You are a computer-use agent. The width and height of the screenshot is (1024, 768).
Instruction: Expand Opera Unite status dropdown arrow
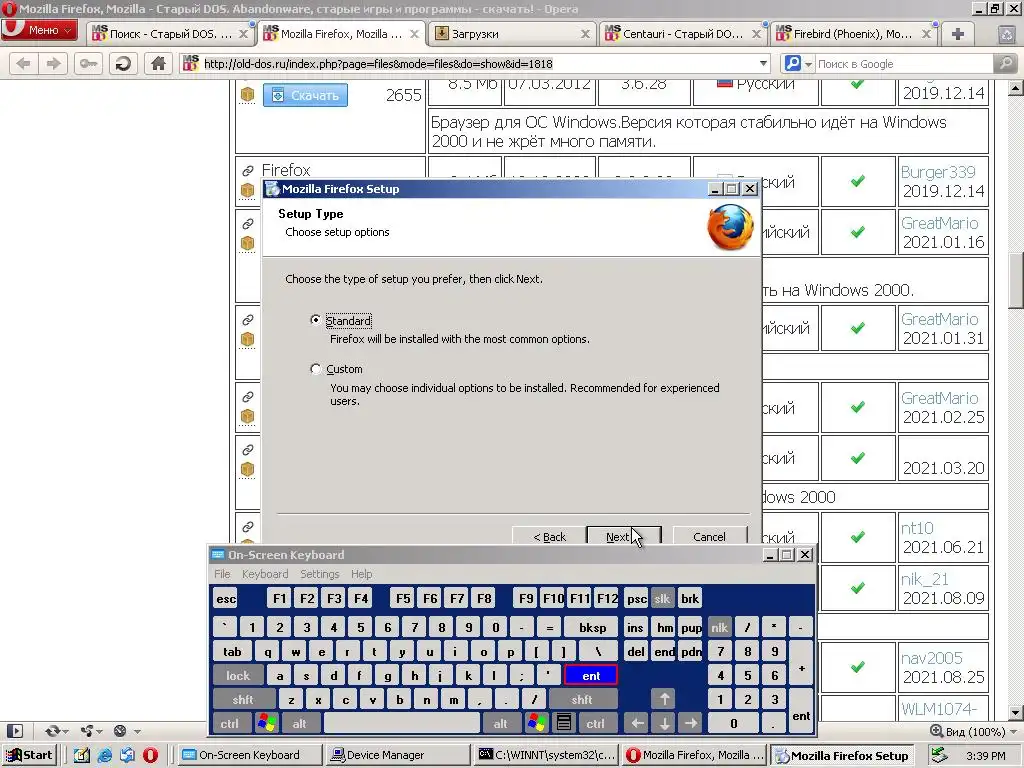pyautogui.click(x=99, y=731)
